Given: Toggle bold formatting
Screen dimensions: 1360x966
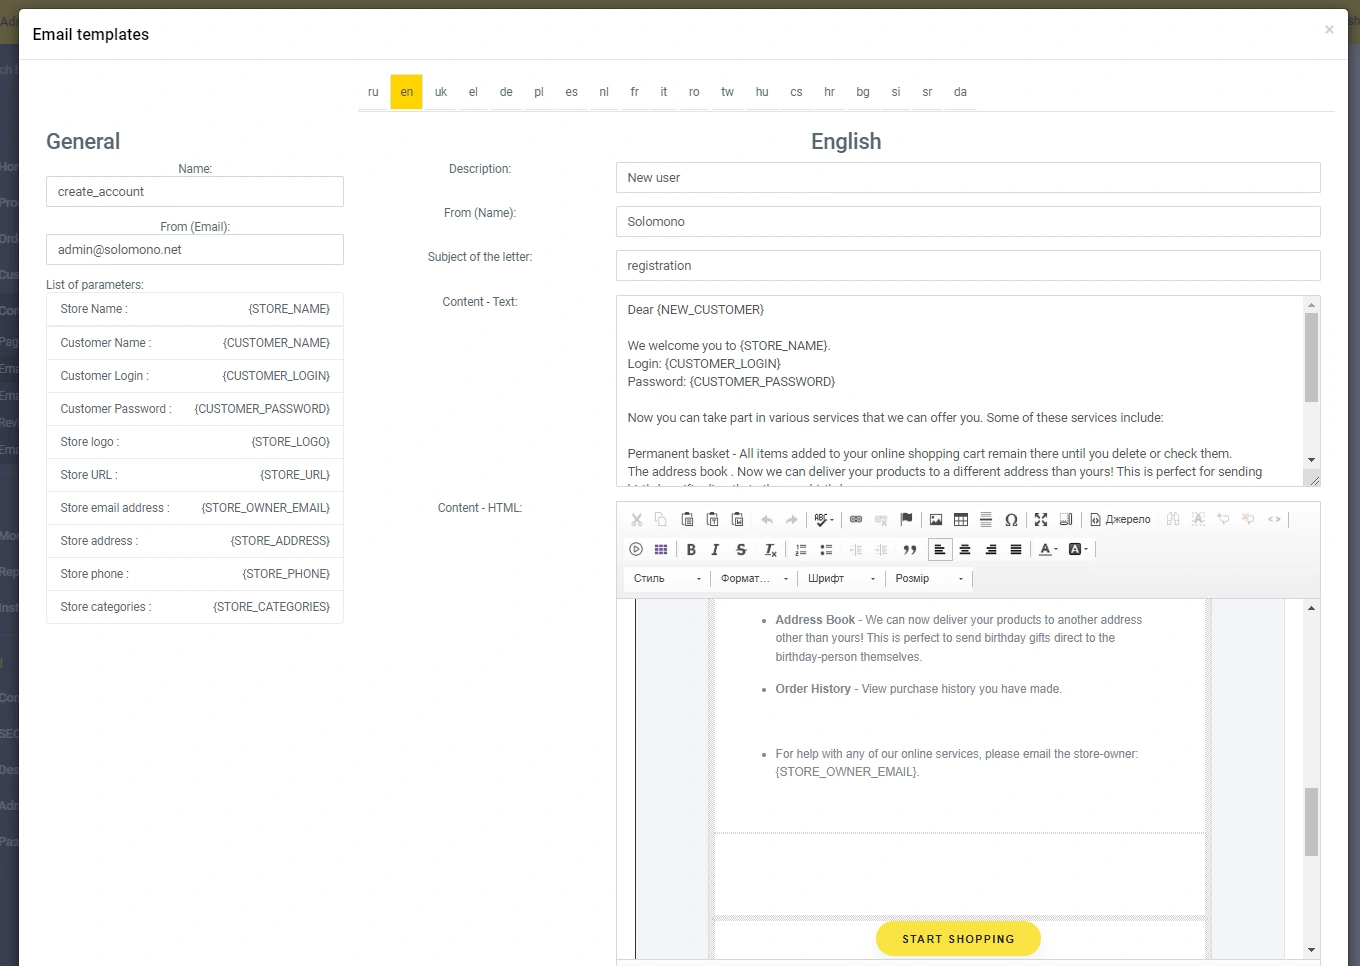Looking at the screenshot, I should 691,550.
